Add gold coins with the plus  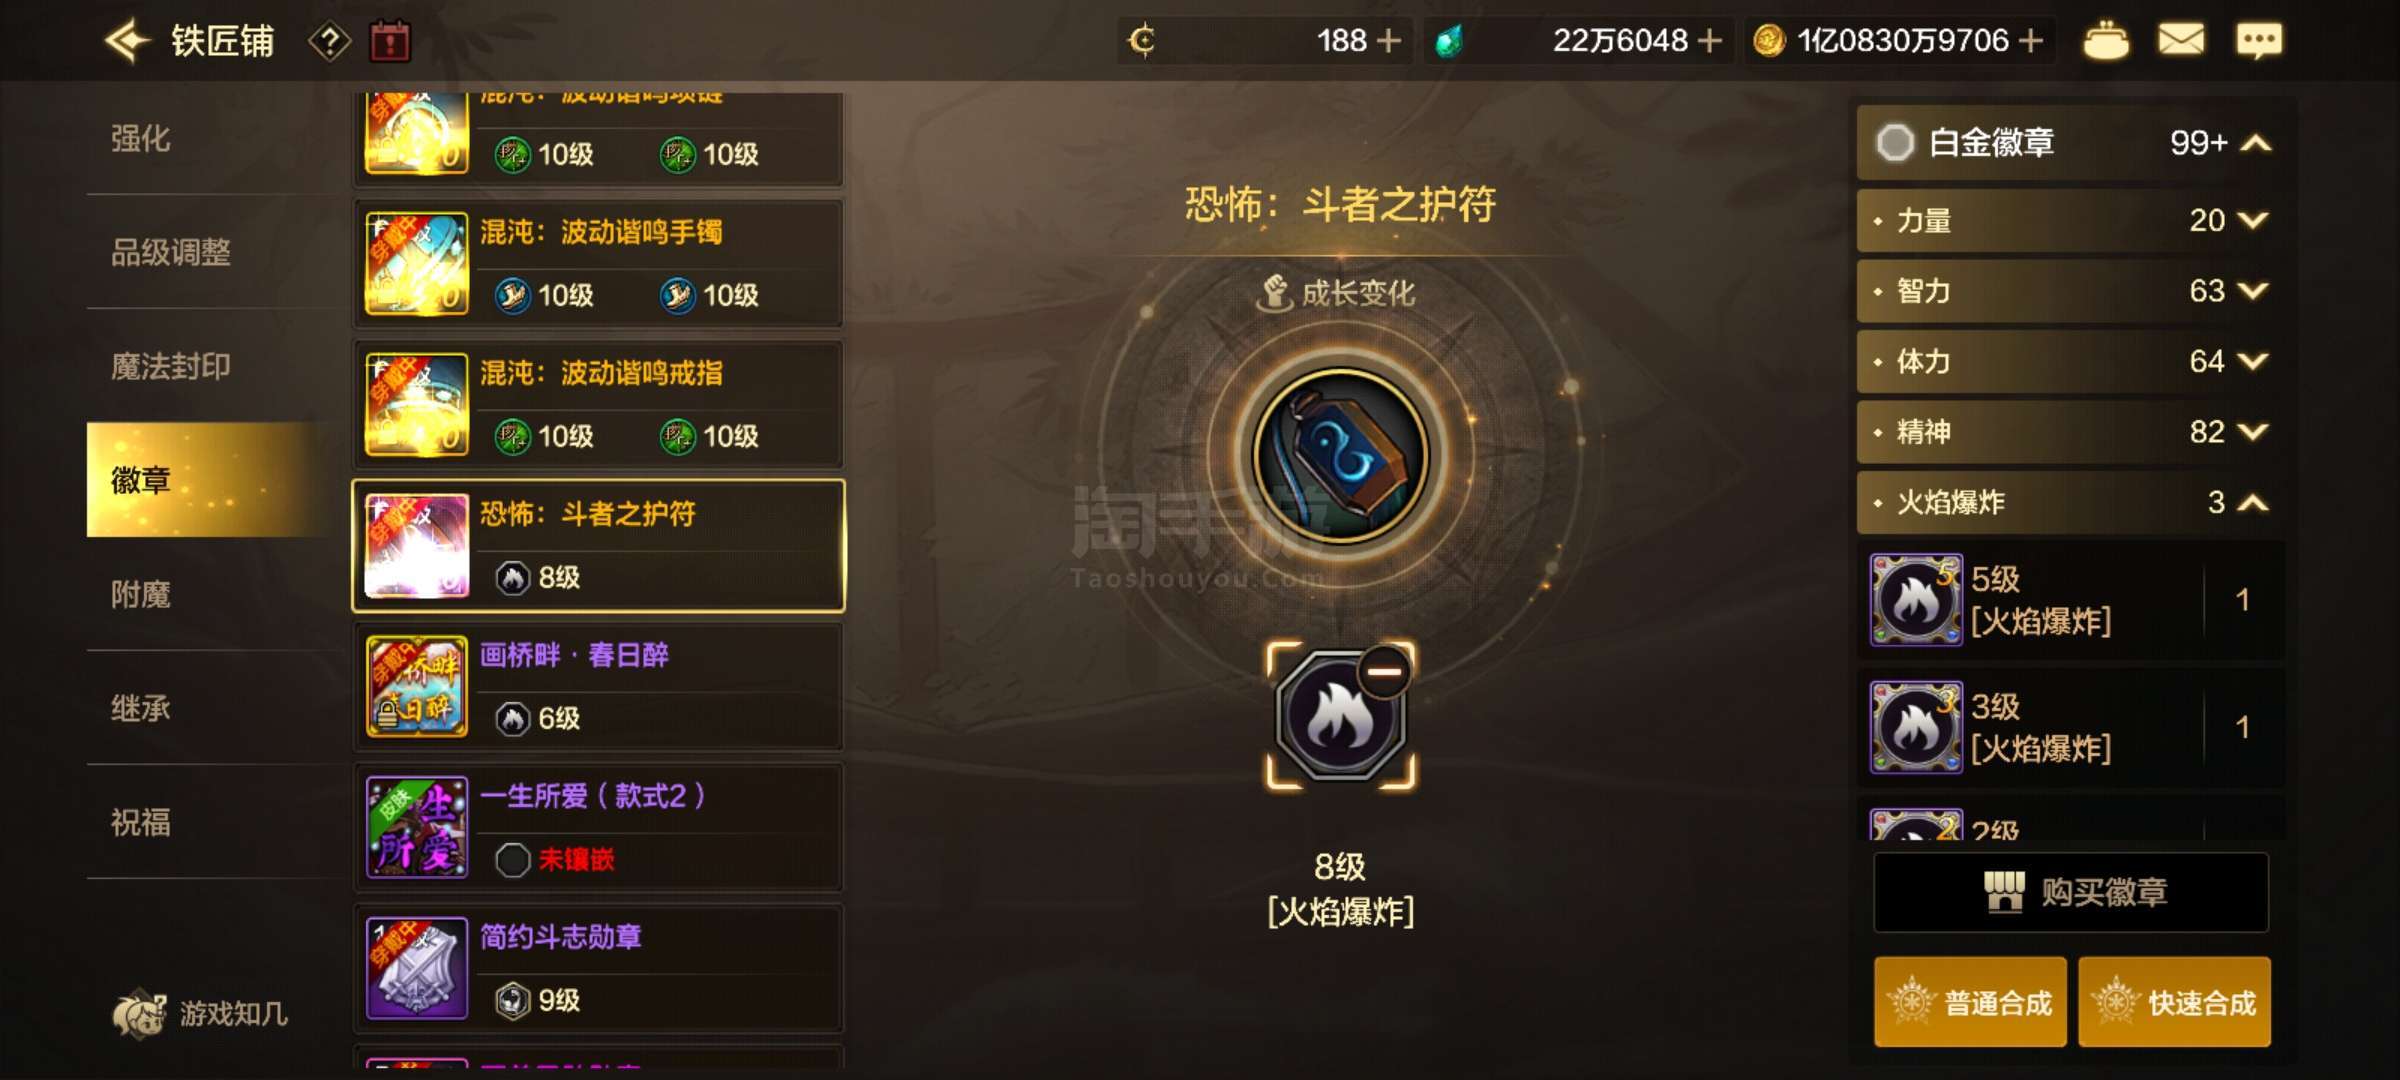point(2031,40)
